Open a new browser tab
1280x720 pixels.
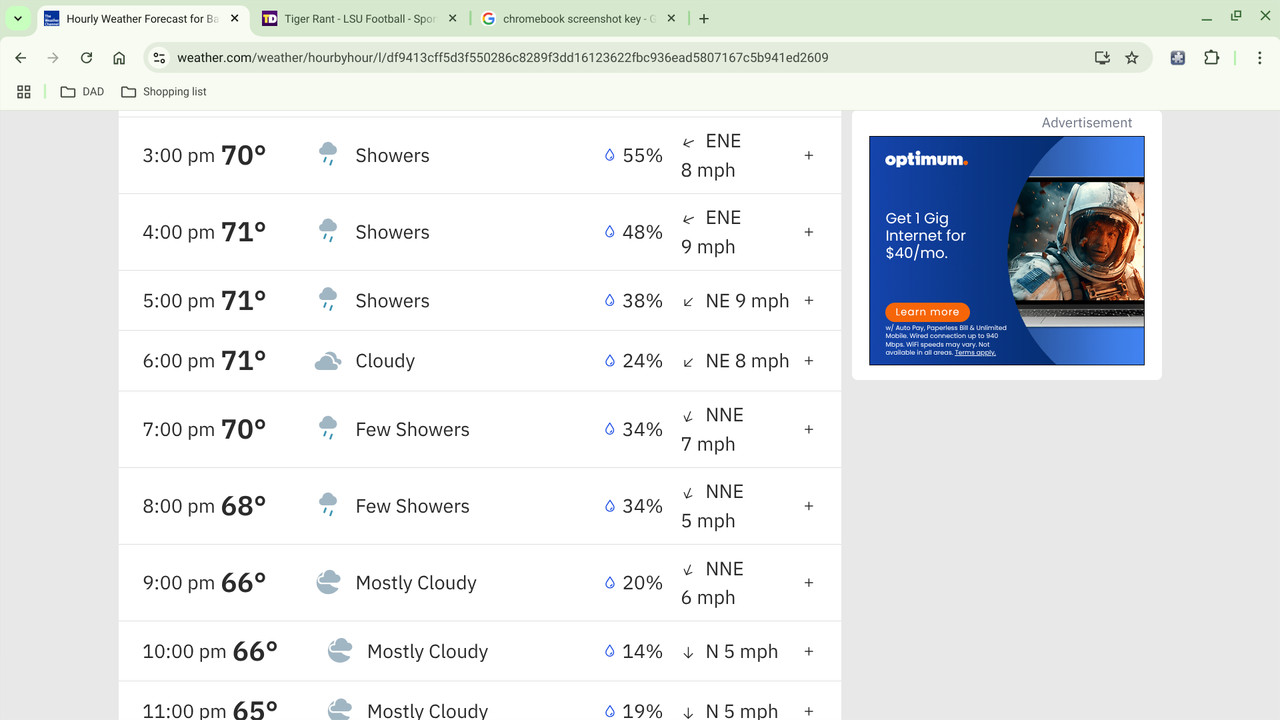tap(704, 19)
